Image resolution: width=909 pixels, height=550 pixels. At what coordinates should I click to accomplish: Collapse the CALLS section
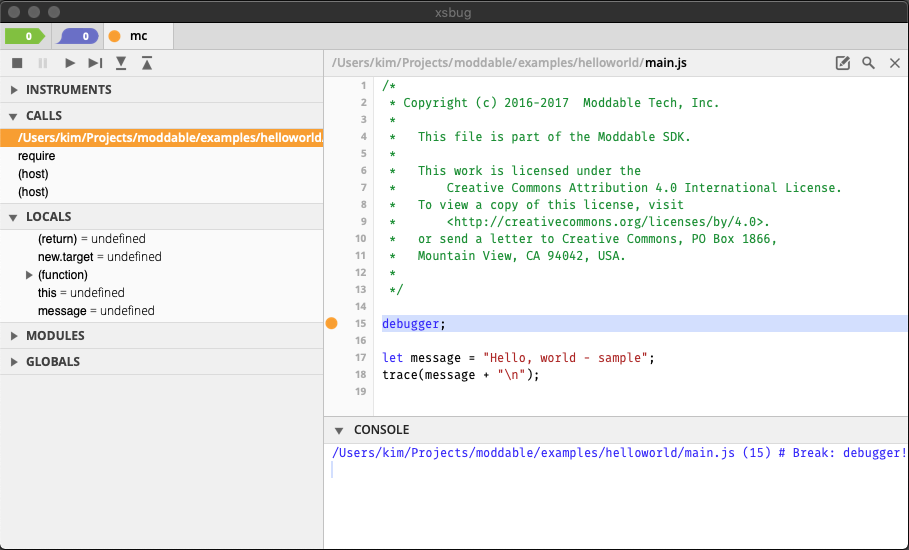point(161,116)
